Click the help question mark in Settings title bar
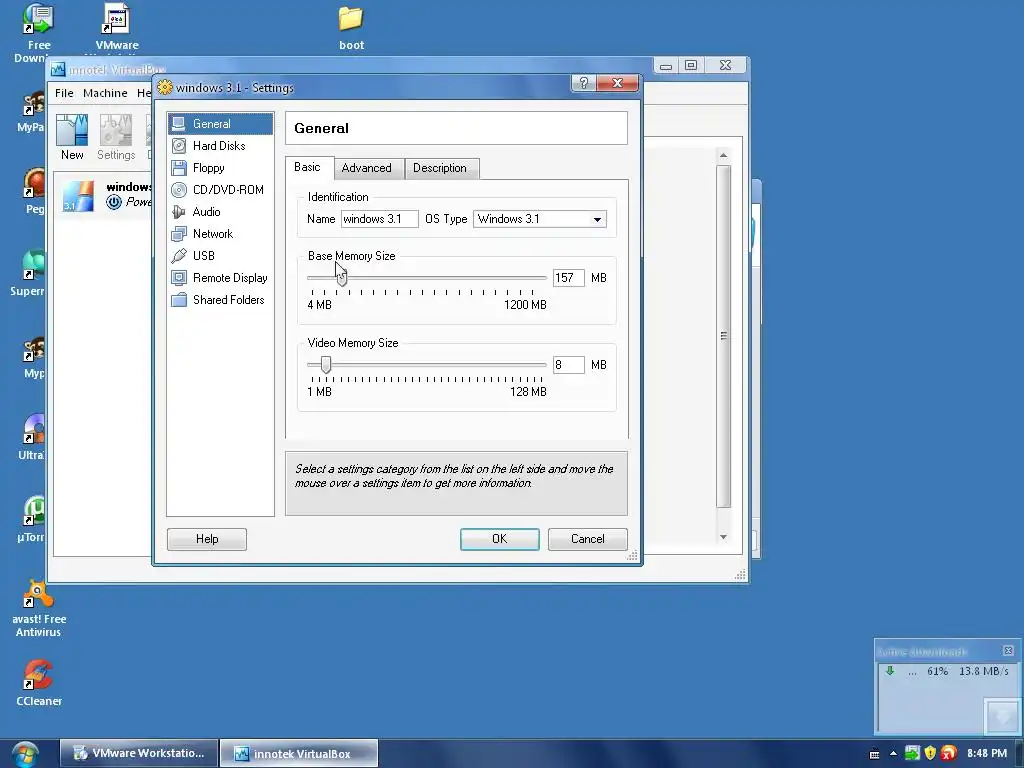 tap(584, 83)
